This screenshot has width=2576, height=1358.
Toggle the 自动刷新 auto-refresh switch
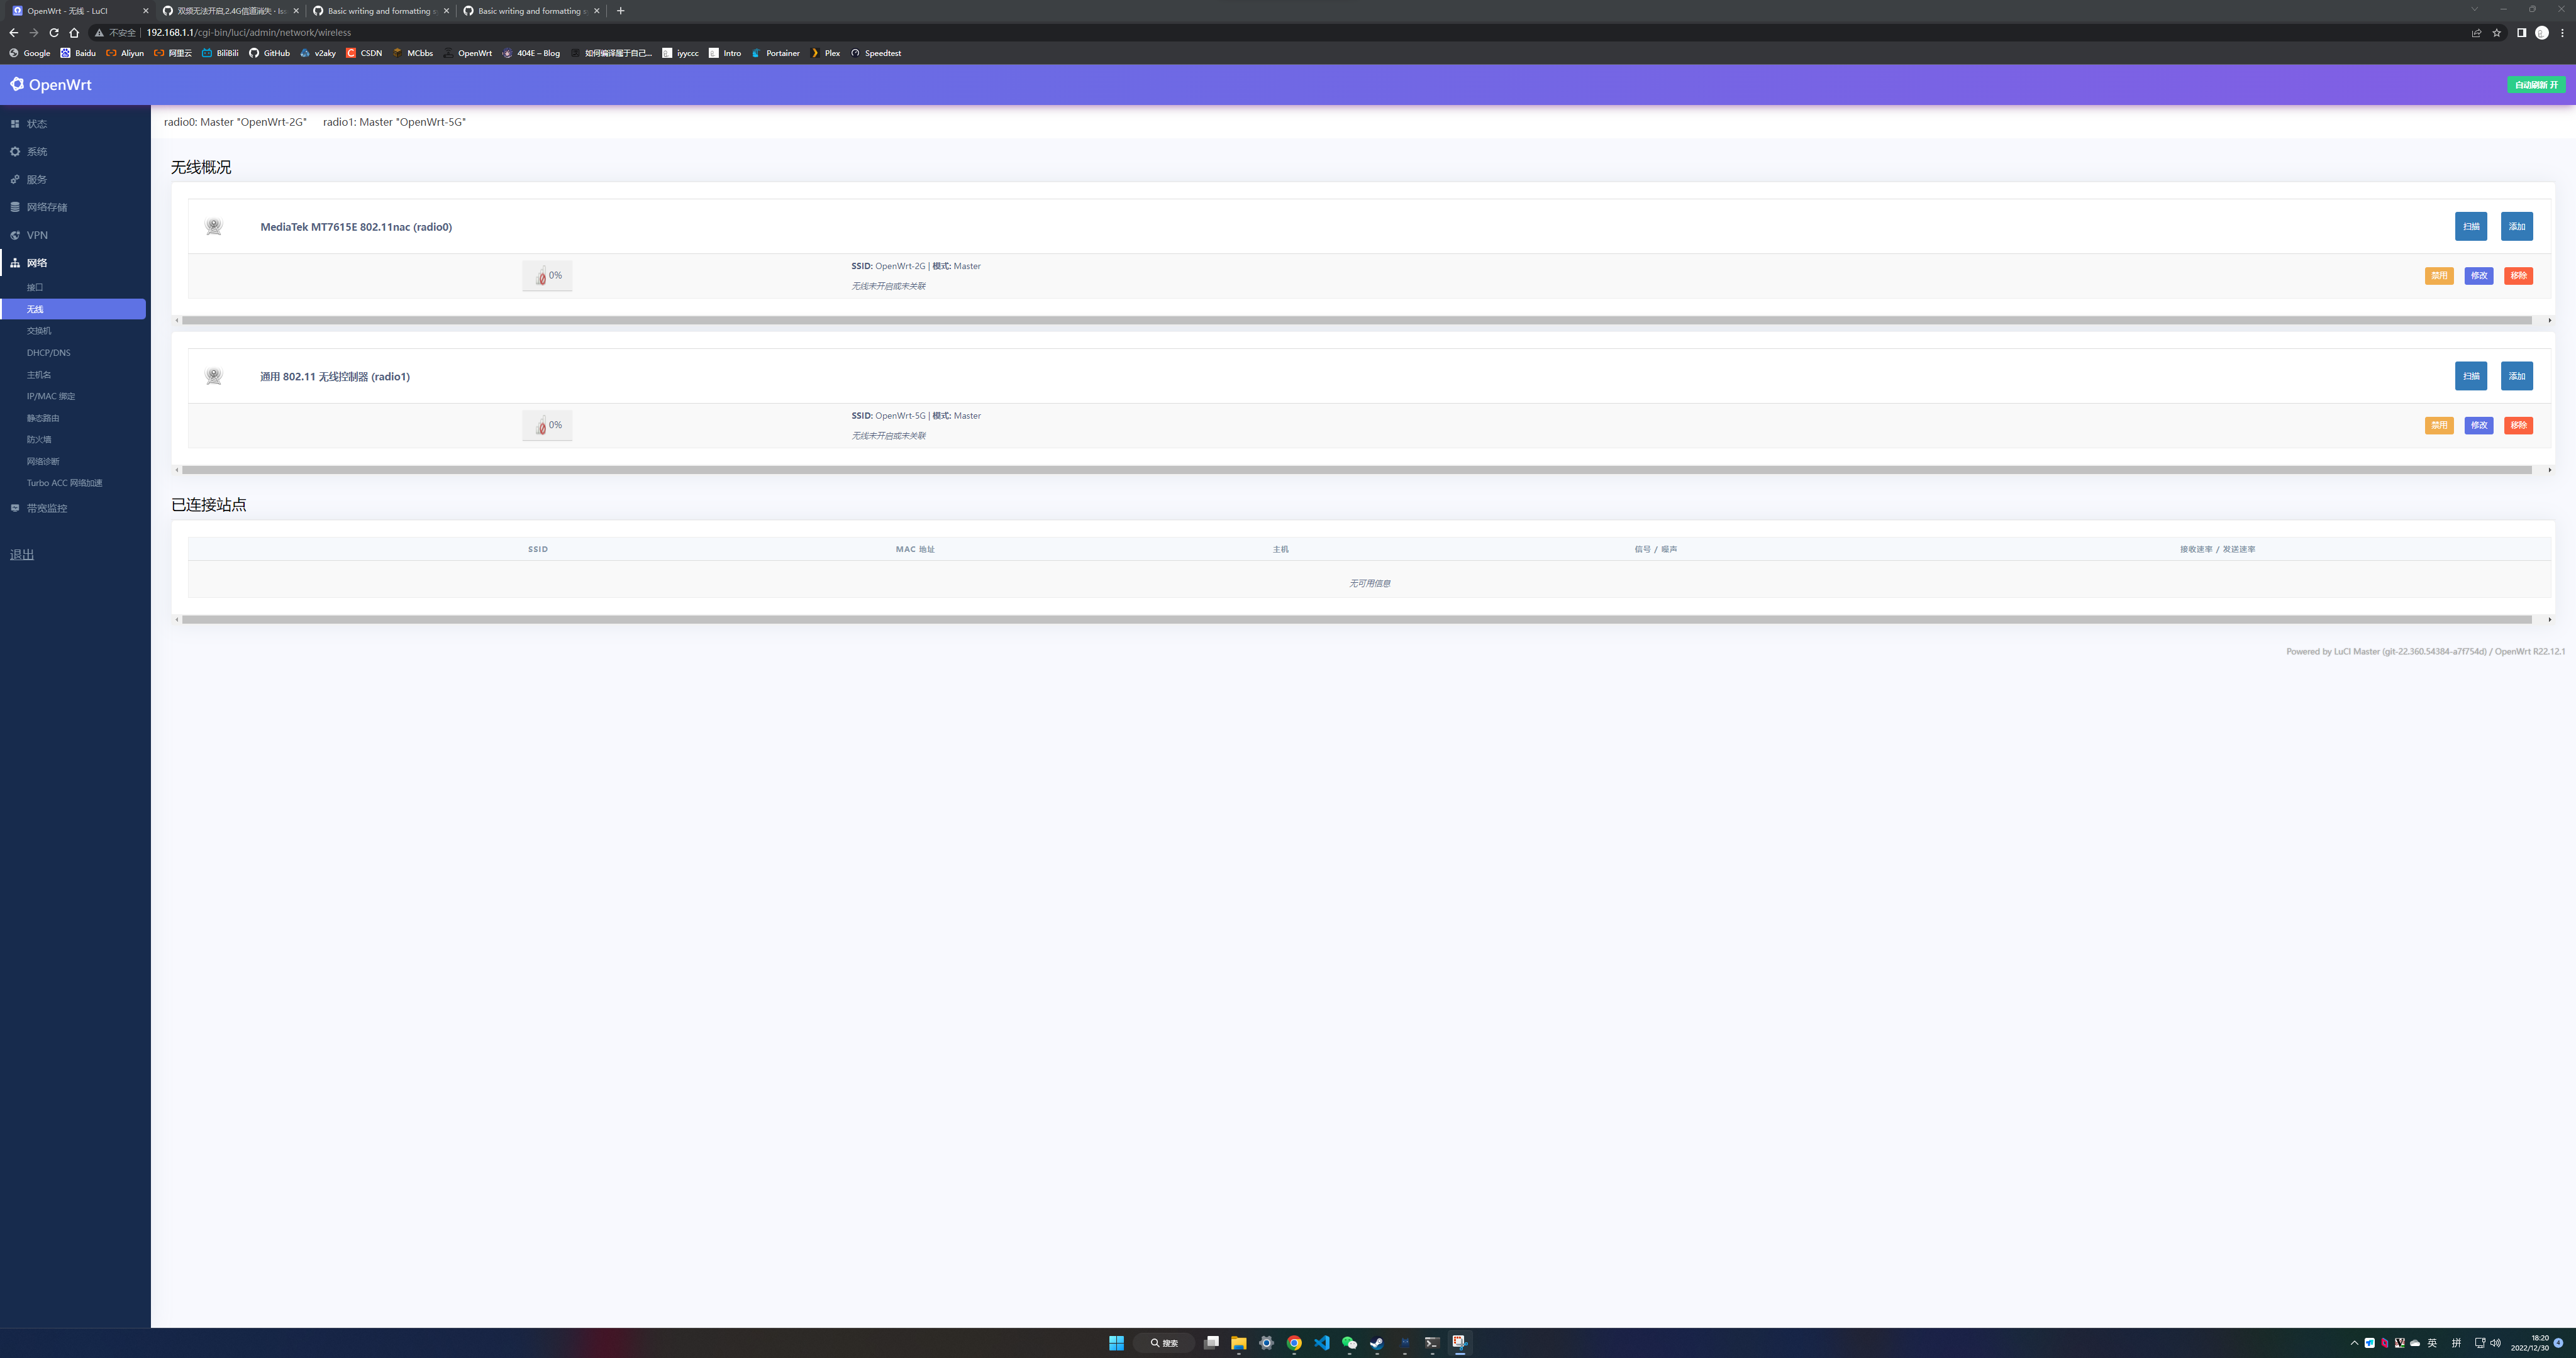[x=2537, y=84]
